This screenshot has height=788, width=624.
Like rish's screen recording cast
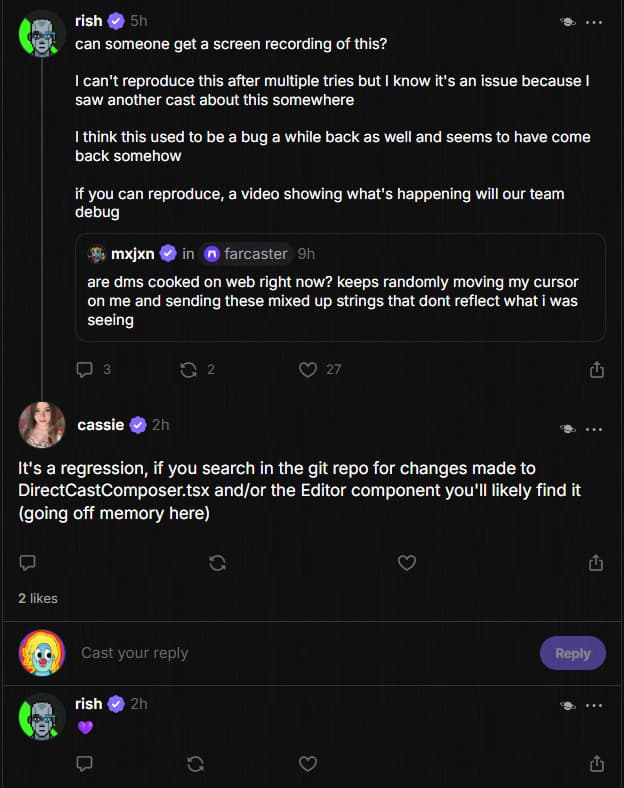pyautogui.click(x=308, y=369)
